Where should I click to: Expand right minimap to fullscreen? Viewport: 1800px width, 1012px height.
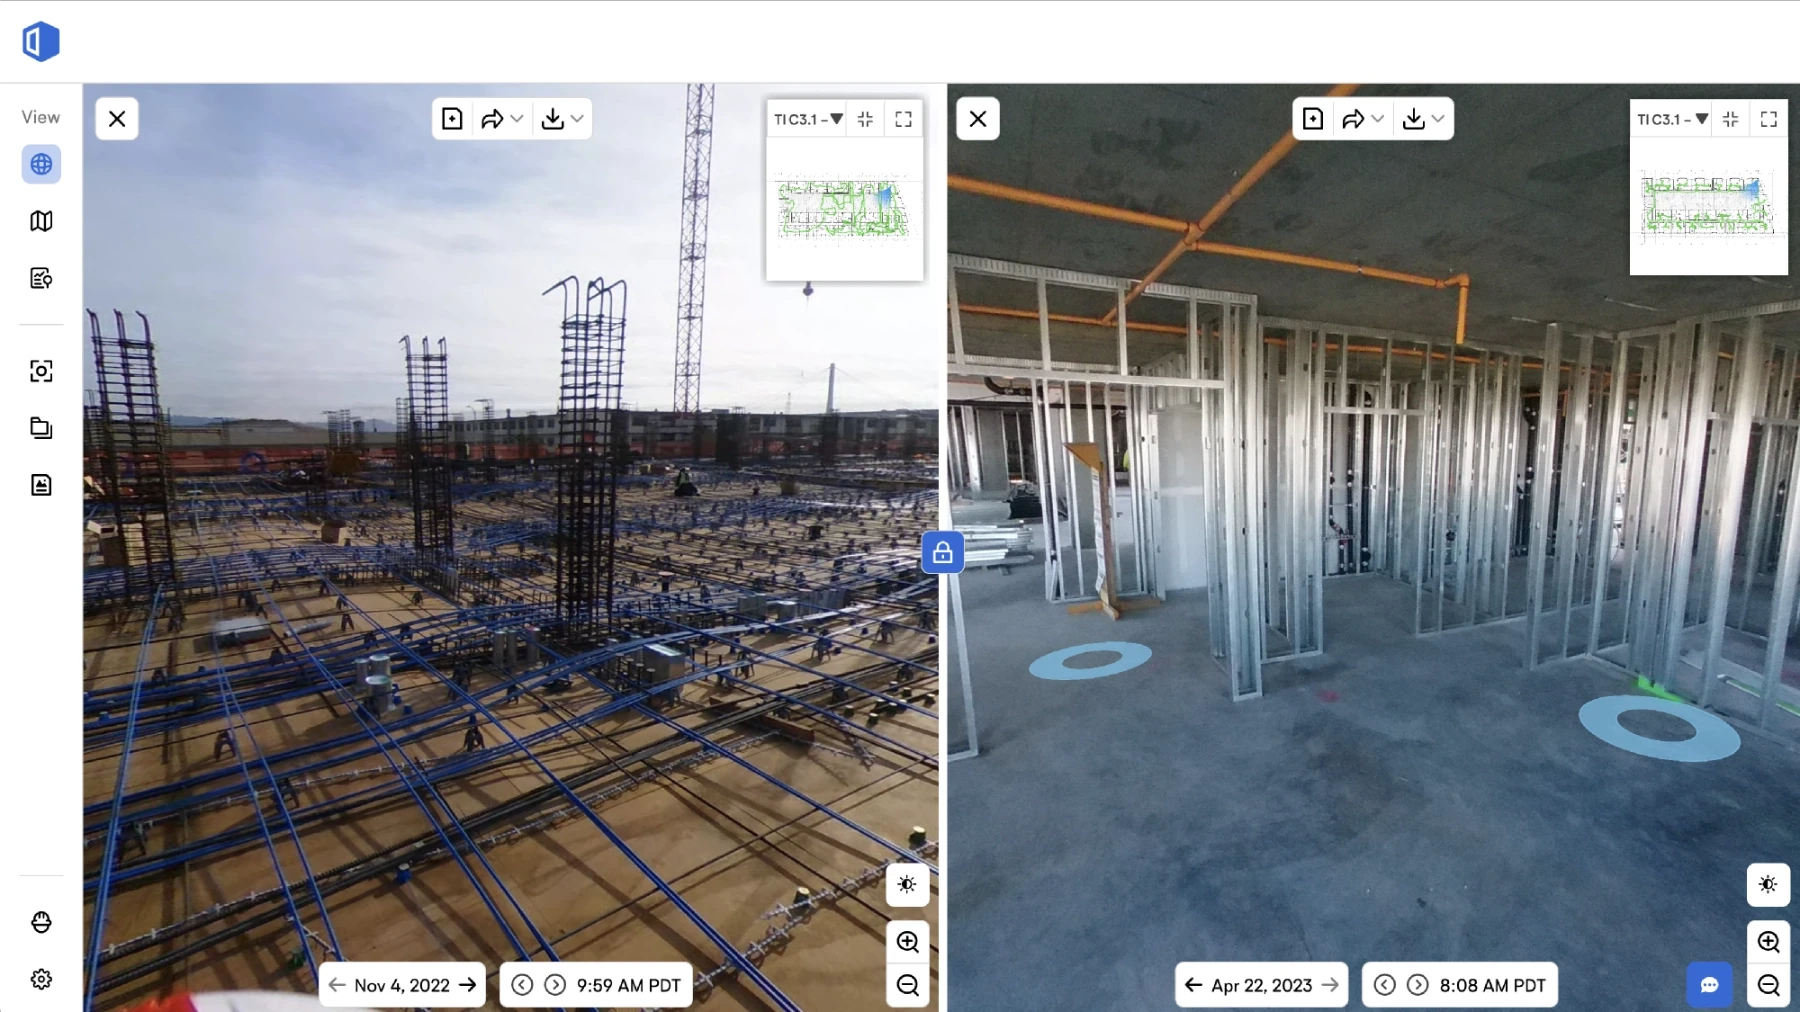(x=1769, y=119)
